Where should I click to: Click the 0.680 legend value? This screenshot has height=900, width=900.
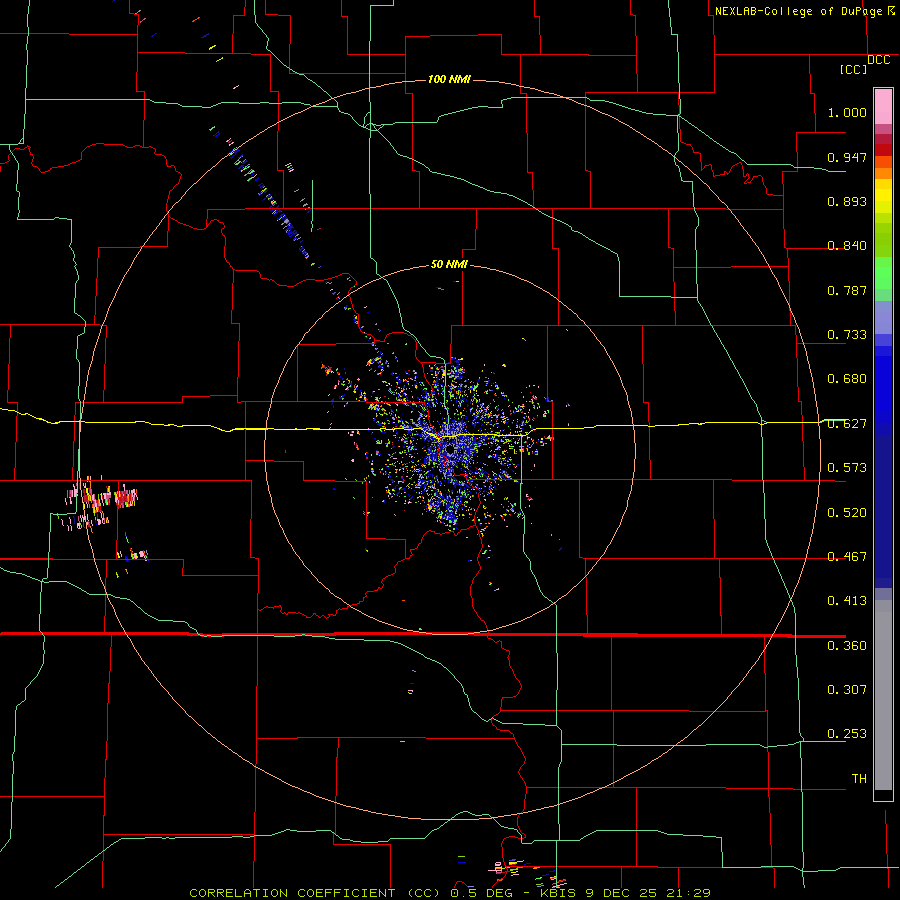coord(847,379)
